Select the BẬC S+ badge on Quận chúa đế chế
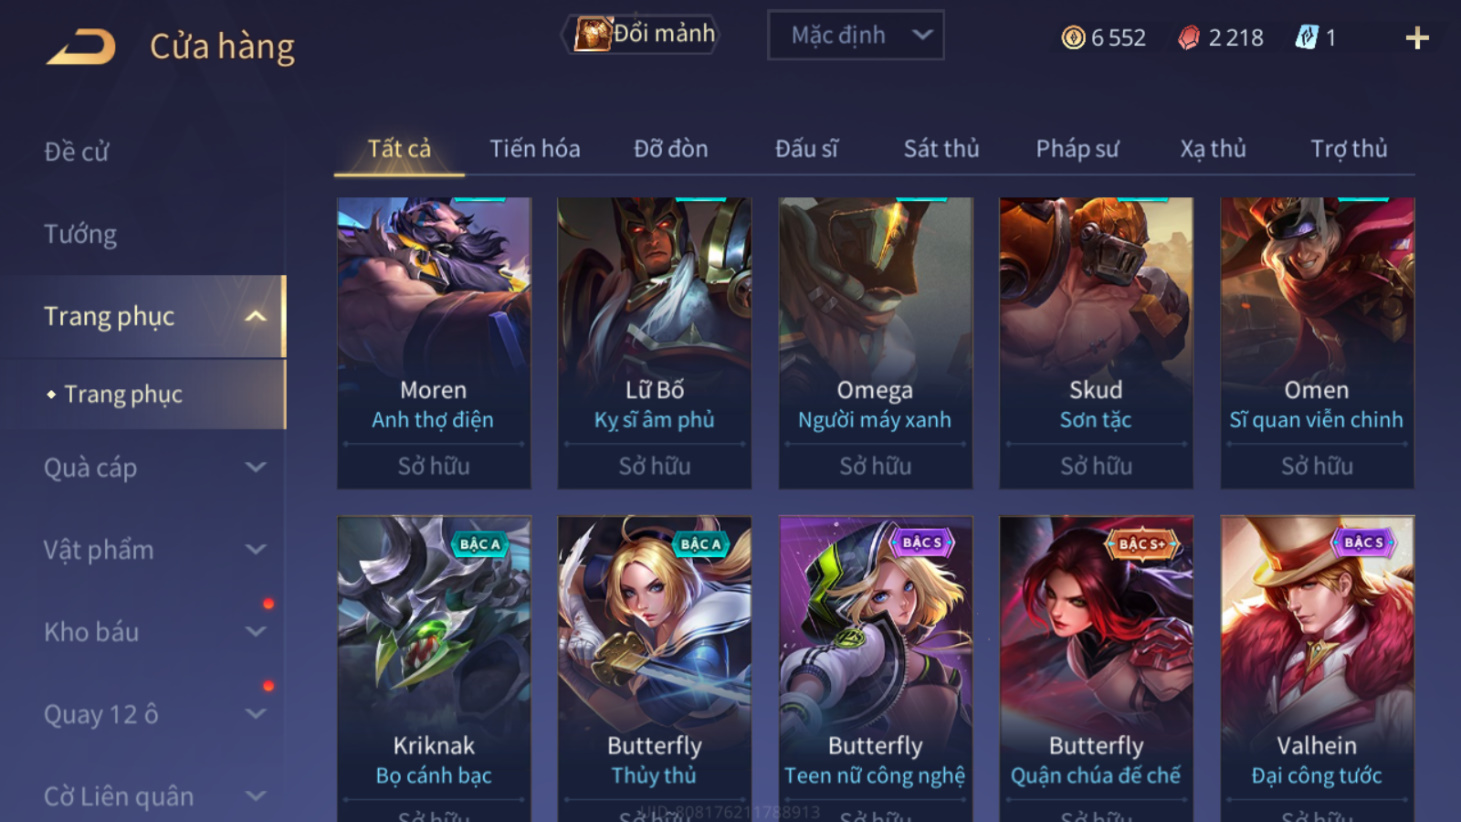Screen dimensions: 1461x822 1142,544
